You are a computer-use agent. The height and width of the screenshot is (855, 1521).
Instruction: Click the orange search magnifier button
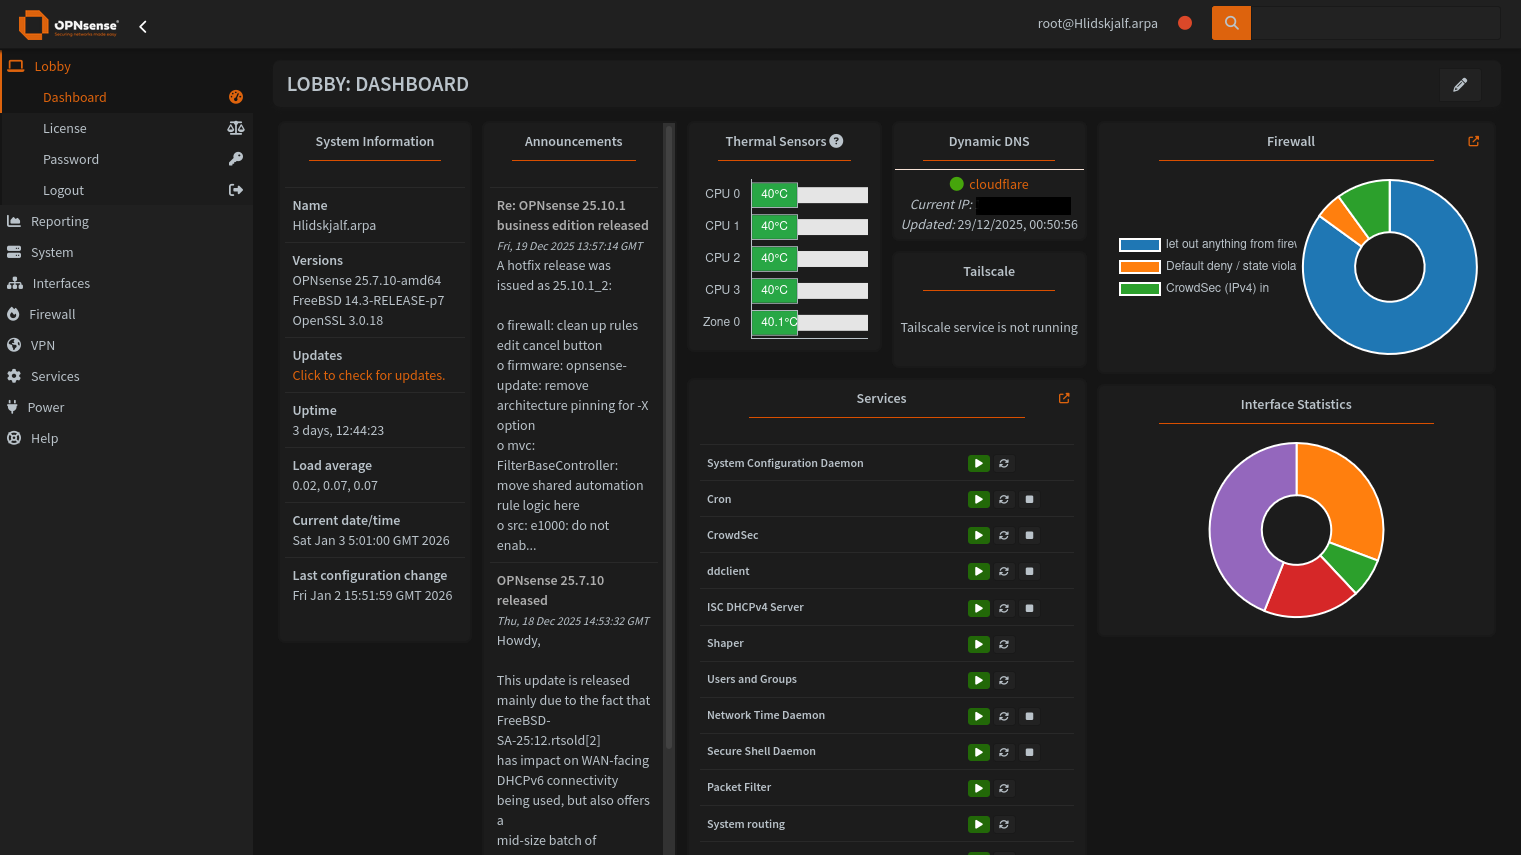point(1231,23)
